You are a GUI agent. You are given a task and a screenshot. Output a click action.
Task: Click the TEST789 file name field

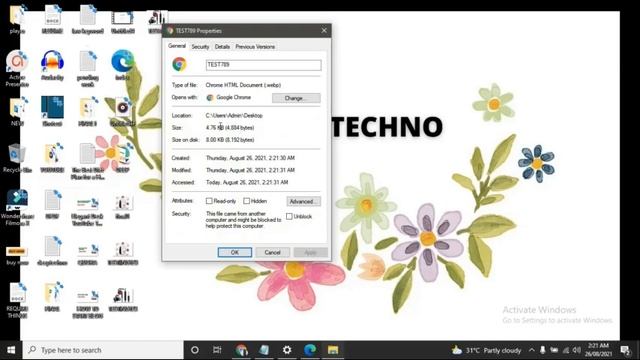tap(263, 65)
